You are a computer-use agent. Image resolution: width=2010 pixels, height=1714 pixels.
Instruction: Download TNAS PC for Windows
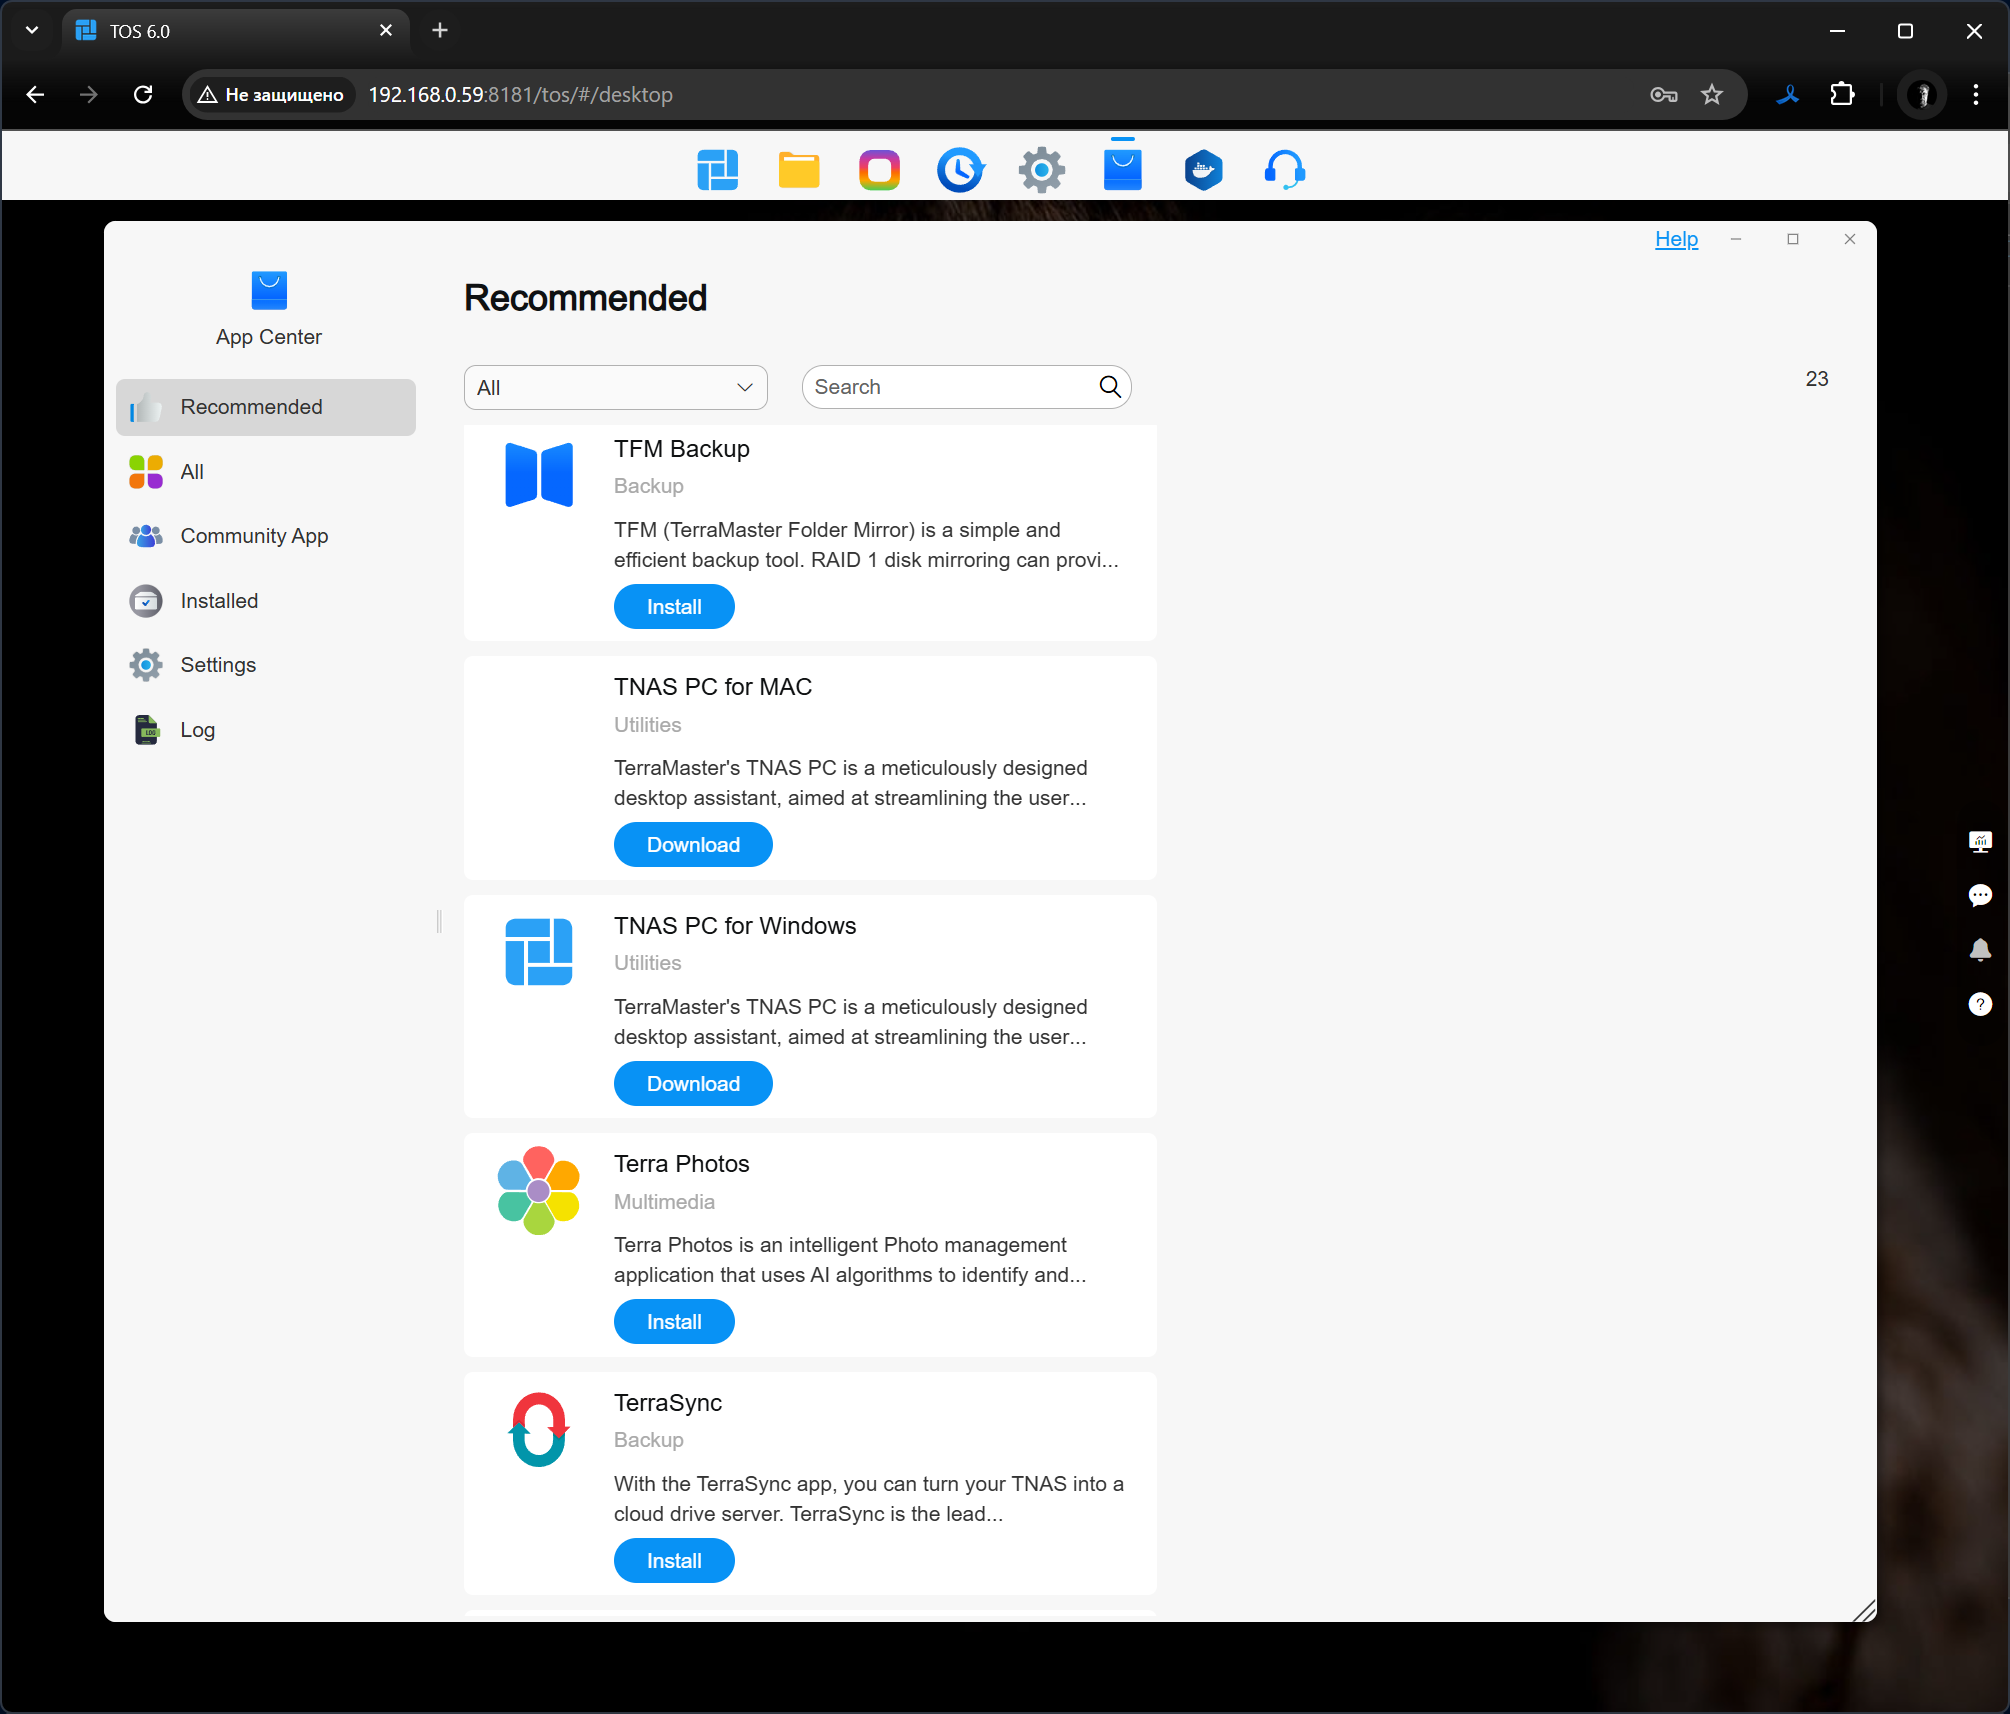pyautogui.click(x=692, y=1084)
